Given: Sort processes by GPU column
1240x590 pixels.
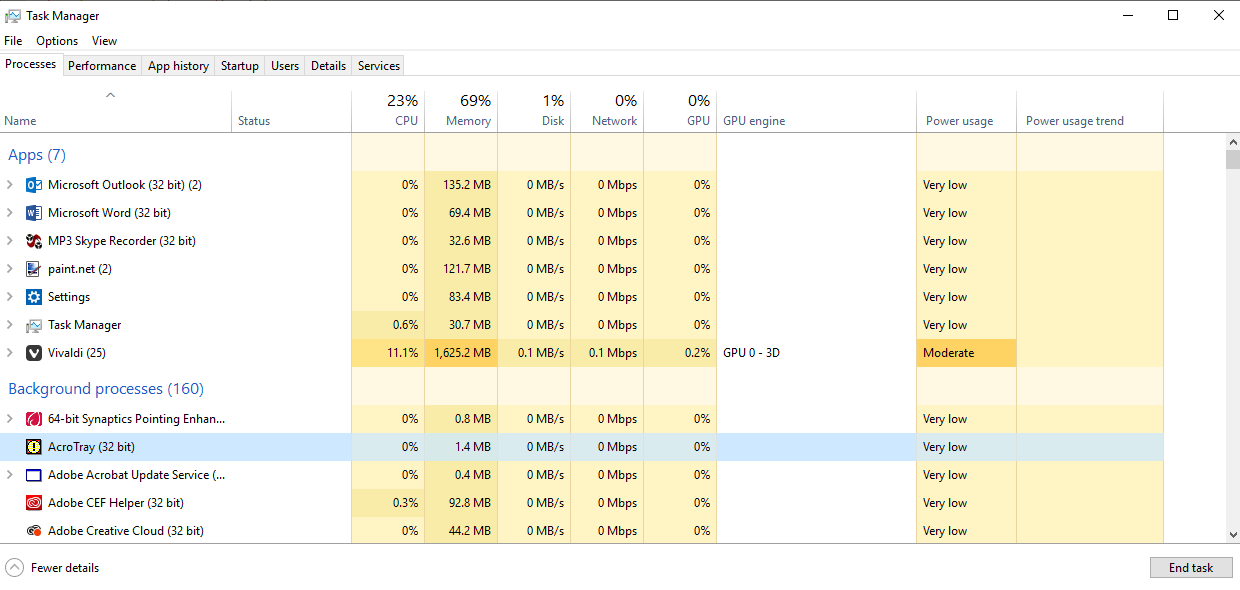Looking at the screenshot, I should (x=680, y=112).
